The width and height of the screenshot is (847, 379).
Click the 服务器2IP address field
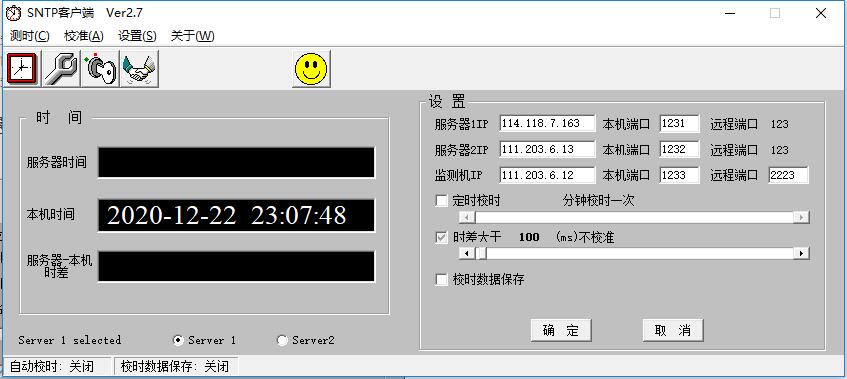click(x=547, y=150)
